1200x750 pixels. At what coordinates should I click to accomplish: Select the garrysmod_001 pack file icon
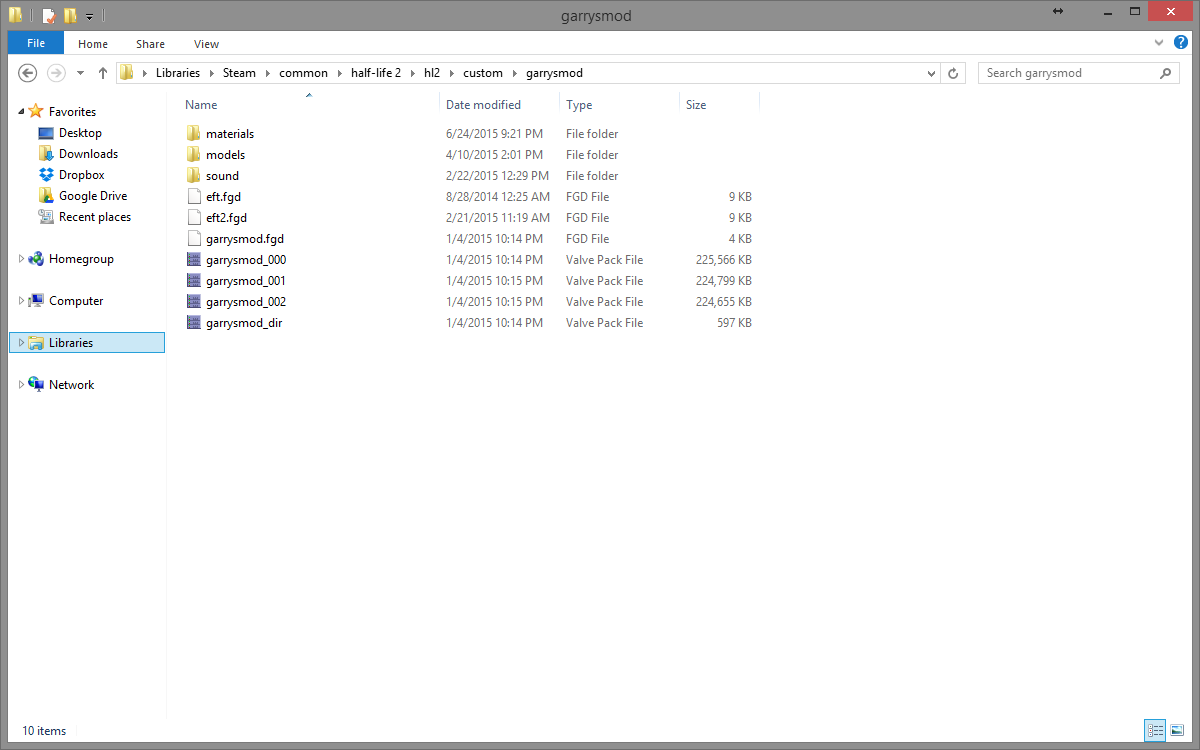(x=194, y=281)
